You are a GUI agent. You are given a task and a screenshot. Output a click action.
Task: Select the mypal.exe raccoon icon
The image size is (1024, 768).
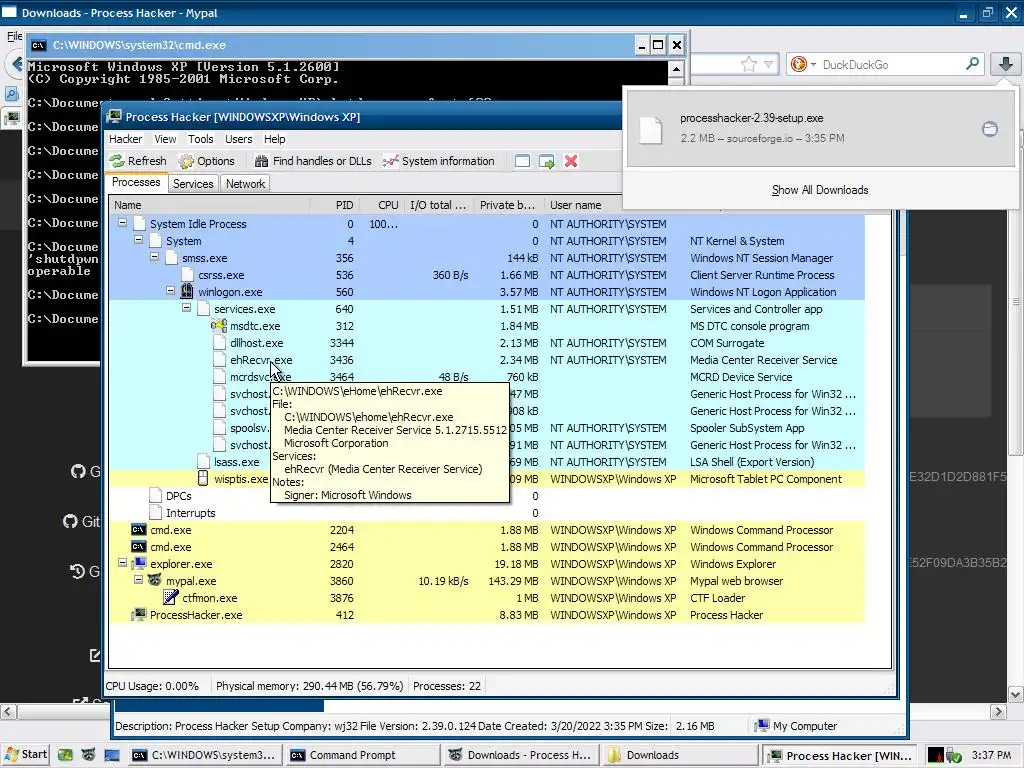click(x=155, y=580)
